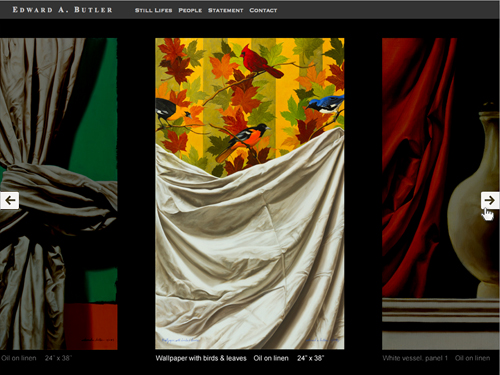
Task: Click the Edward A. Butler site title
Action: pyautogui.click(x=63, y=10)
